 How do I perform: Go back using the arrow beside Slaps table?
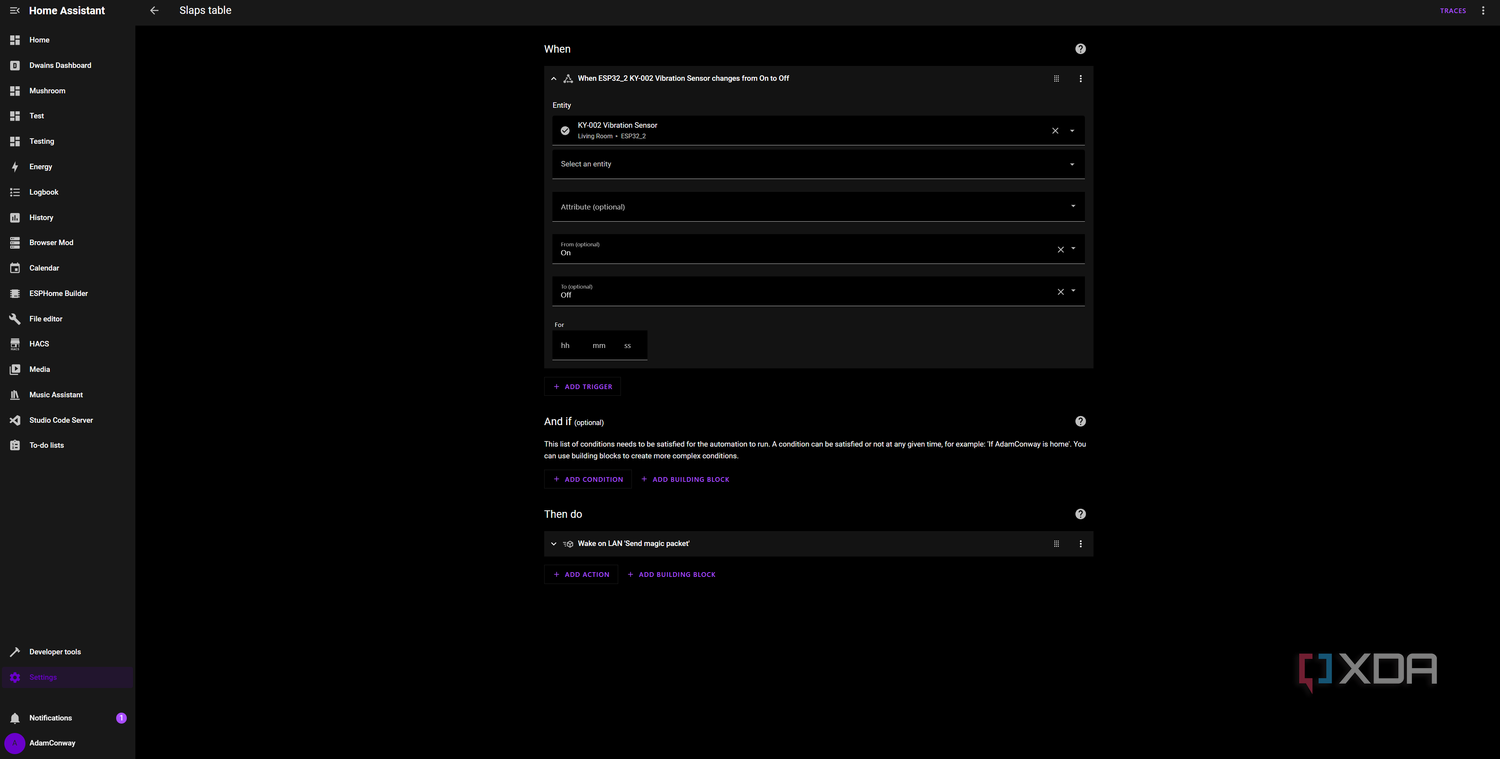(x=154, y=11)
